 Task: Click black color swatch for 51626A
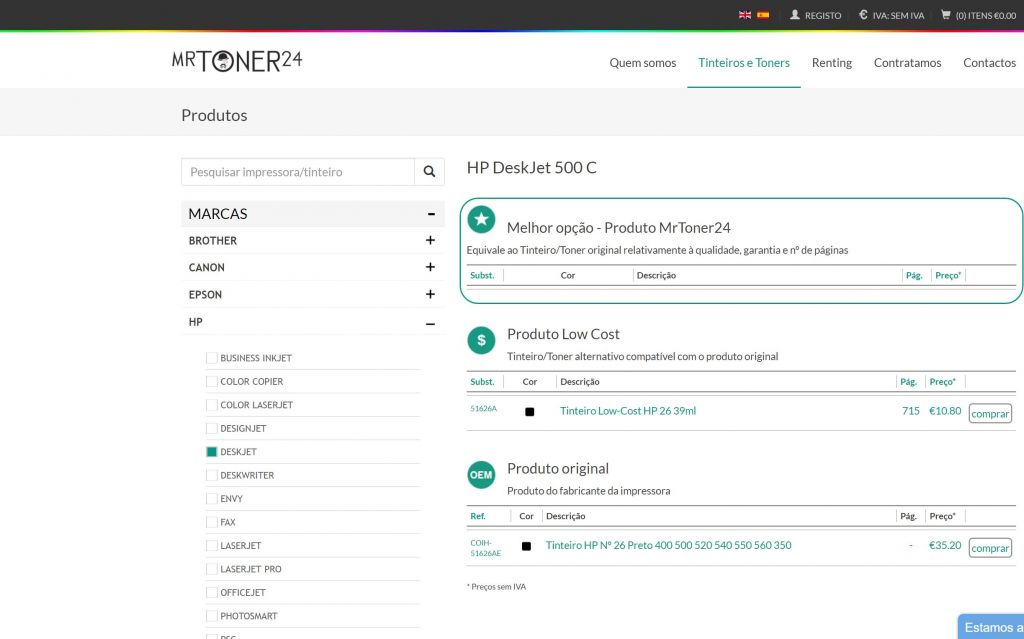point(530,412)
